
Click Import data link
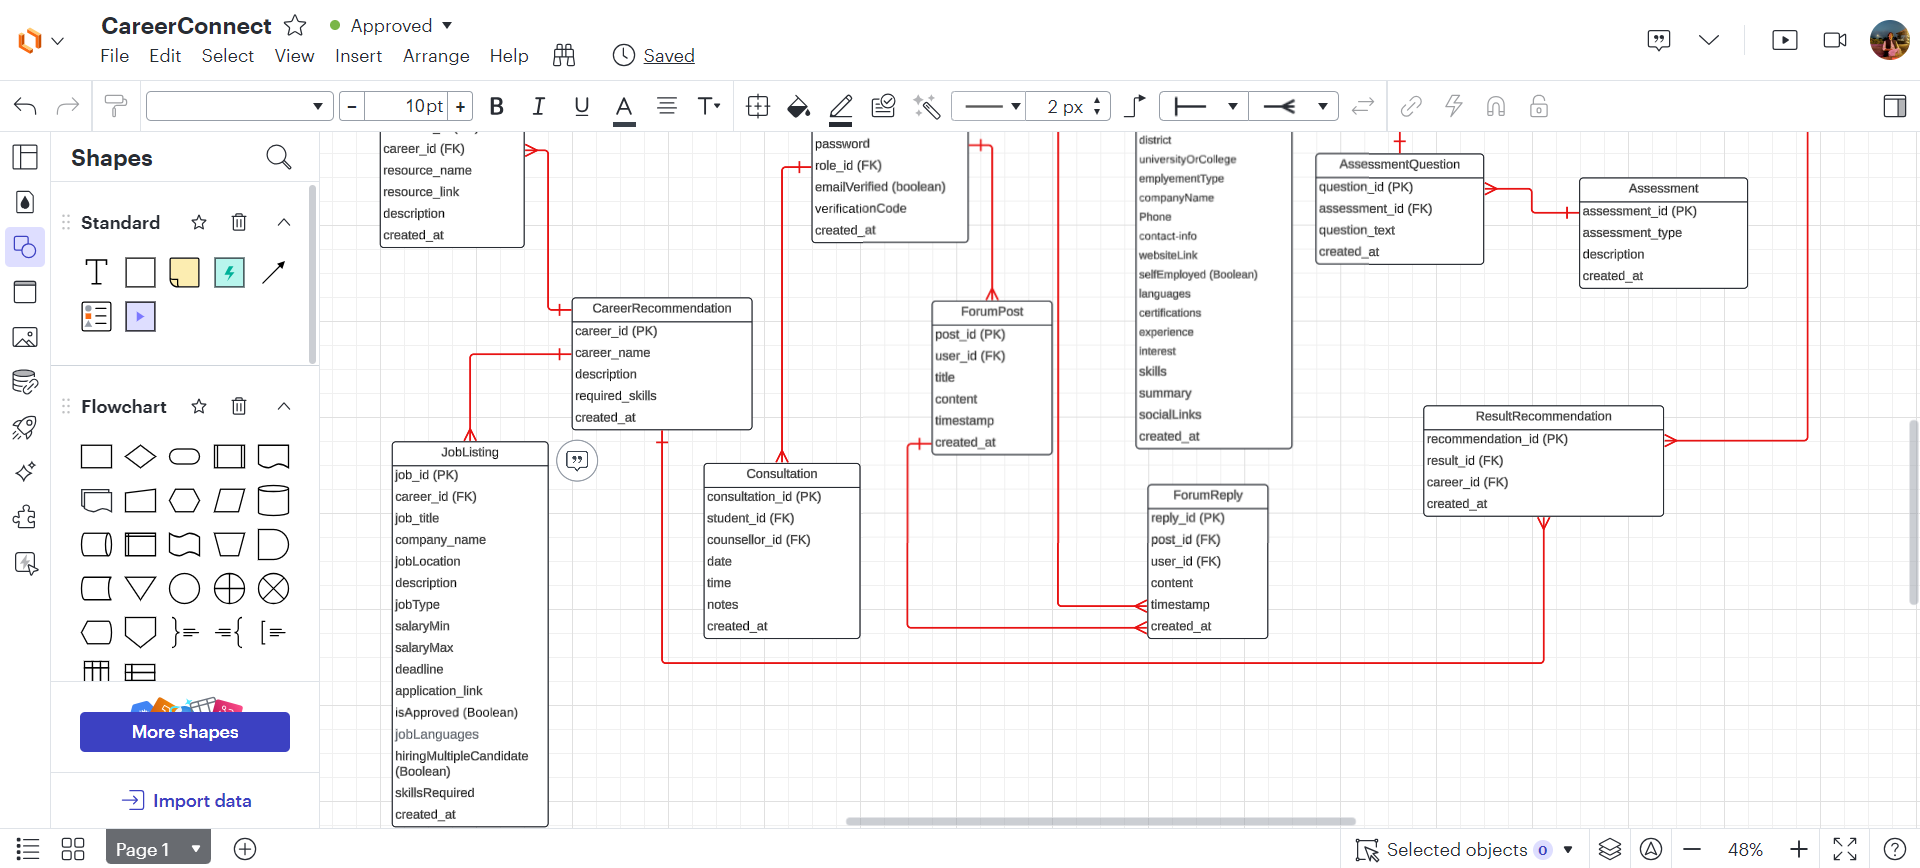point(186,800)
